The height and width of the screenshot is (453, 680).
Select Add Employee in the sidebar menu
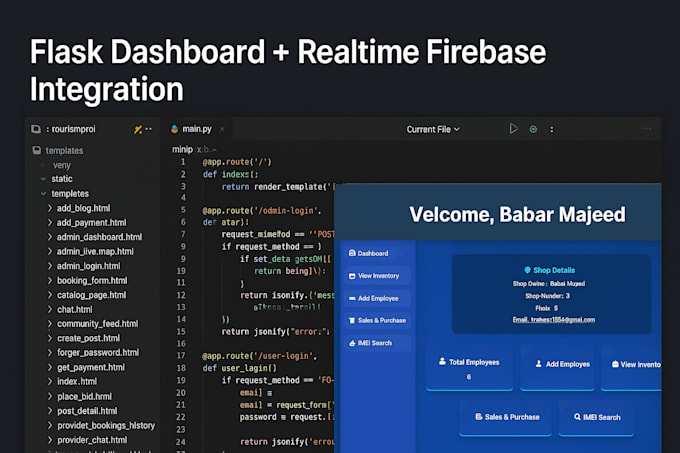[377, 298]
